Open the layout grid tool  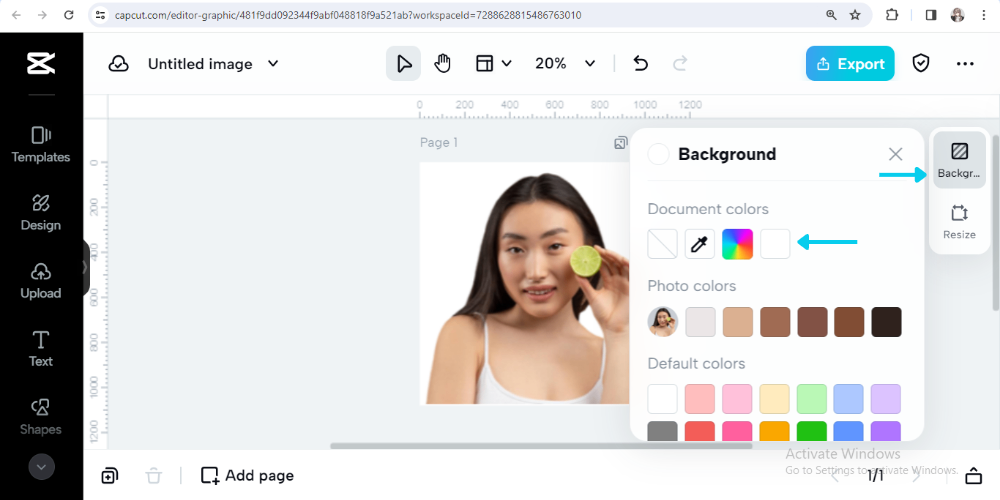(485, 63)
